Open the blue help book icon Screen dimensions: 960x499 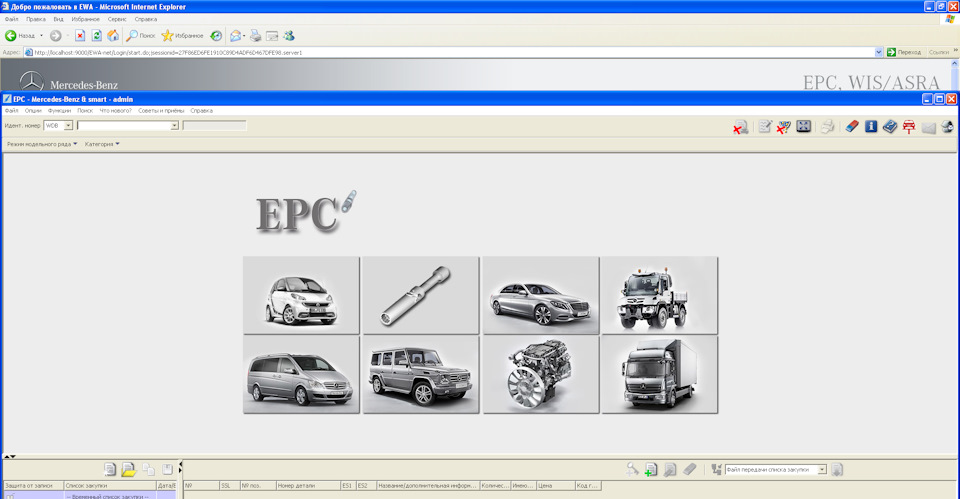click(x=890, y=126)
